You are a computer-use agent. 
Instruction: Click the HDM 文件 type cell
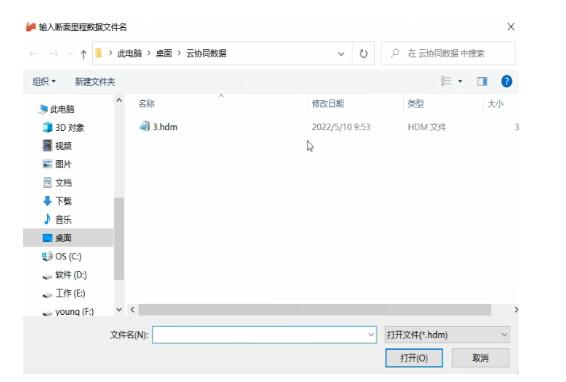point(427,127)
